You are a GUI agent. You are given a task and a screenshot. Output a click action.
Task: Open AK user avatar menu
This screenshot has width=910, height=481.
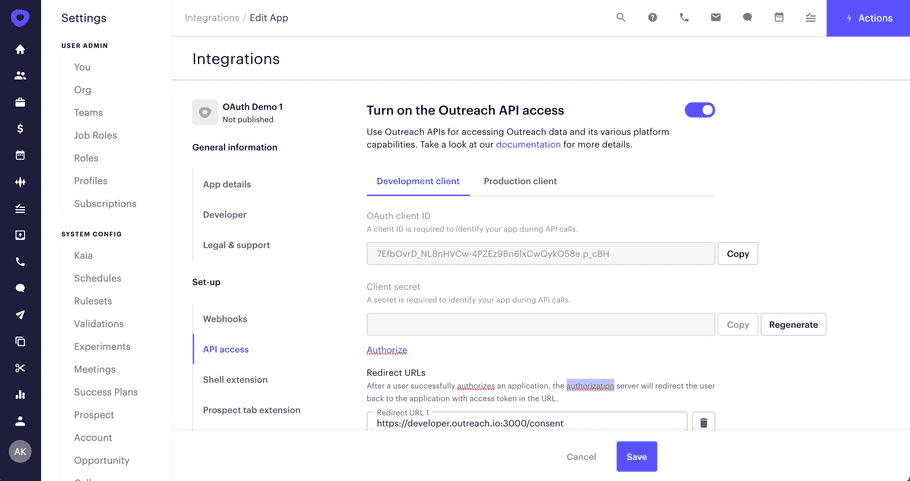20,451
